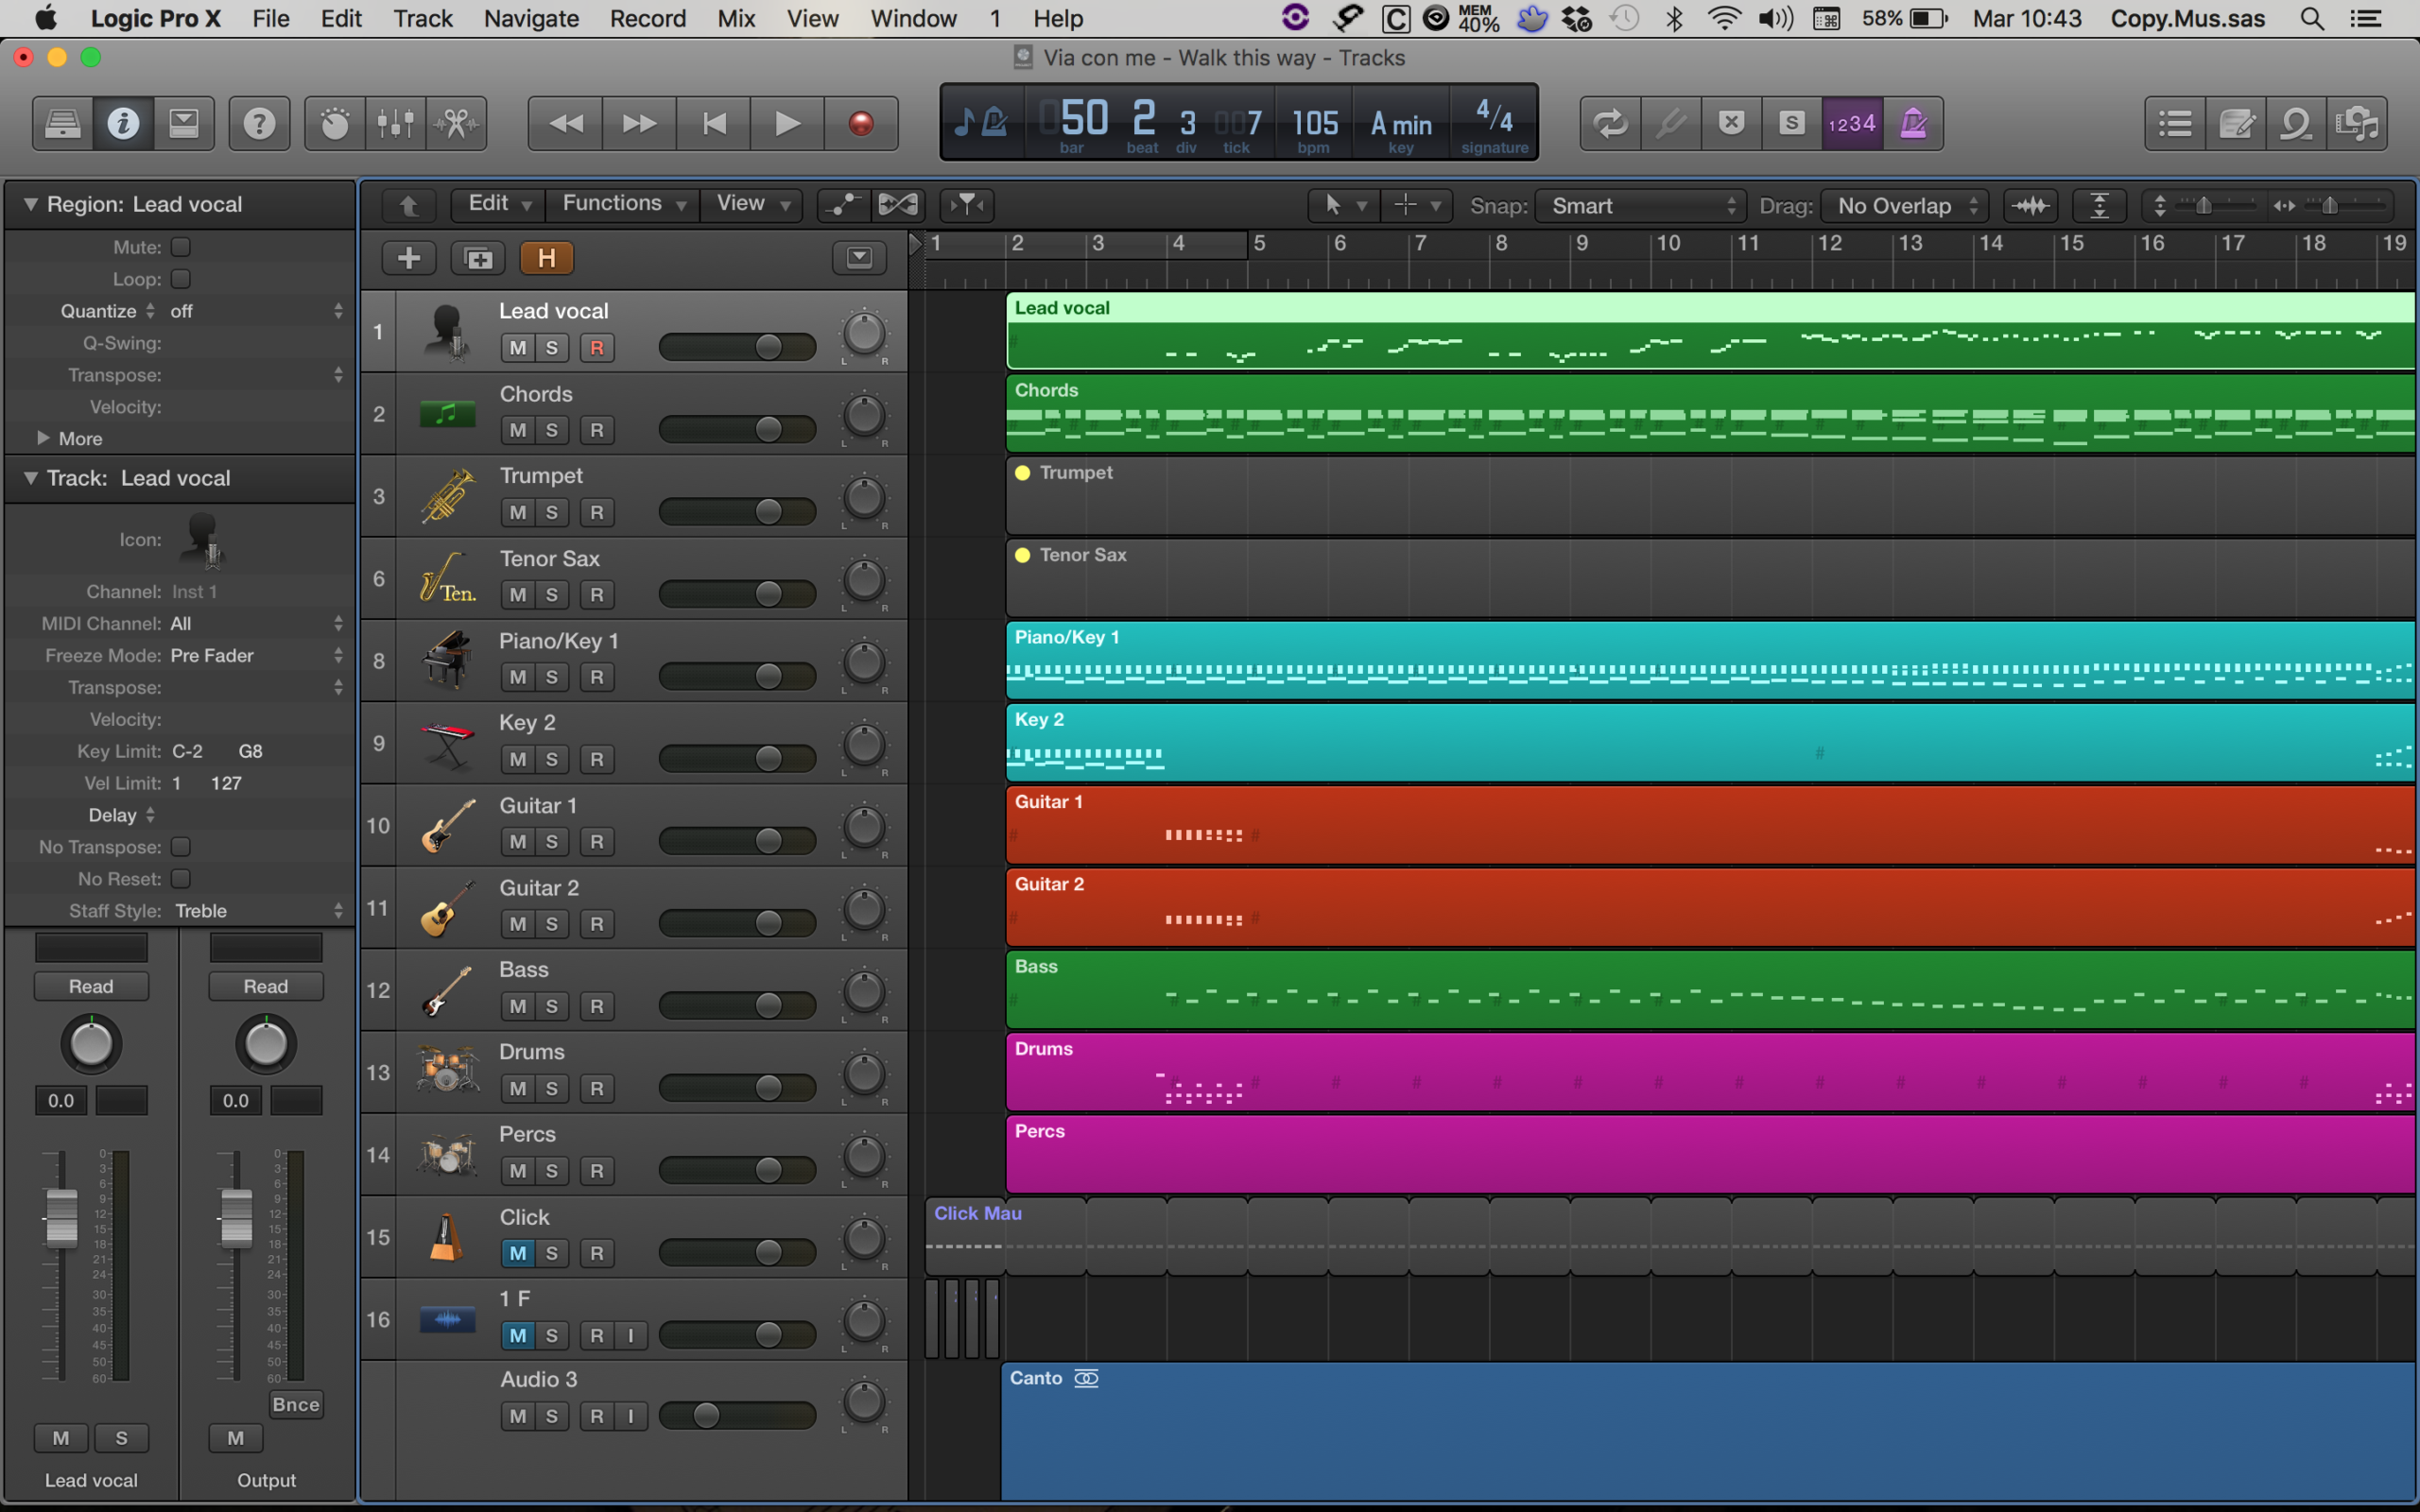Viewport: 2420px width, 1512px height.
Task: Open the Mixer faders icon
Action: [x=396, y=123]
